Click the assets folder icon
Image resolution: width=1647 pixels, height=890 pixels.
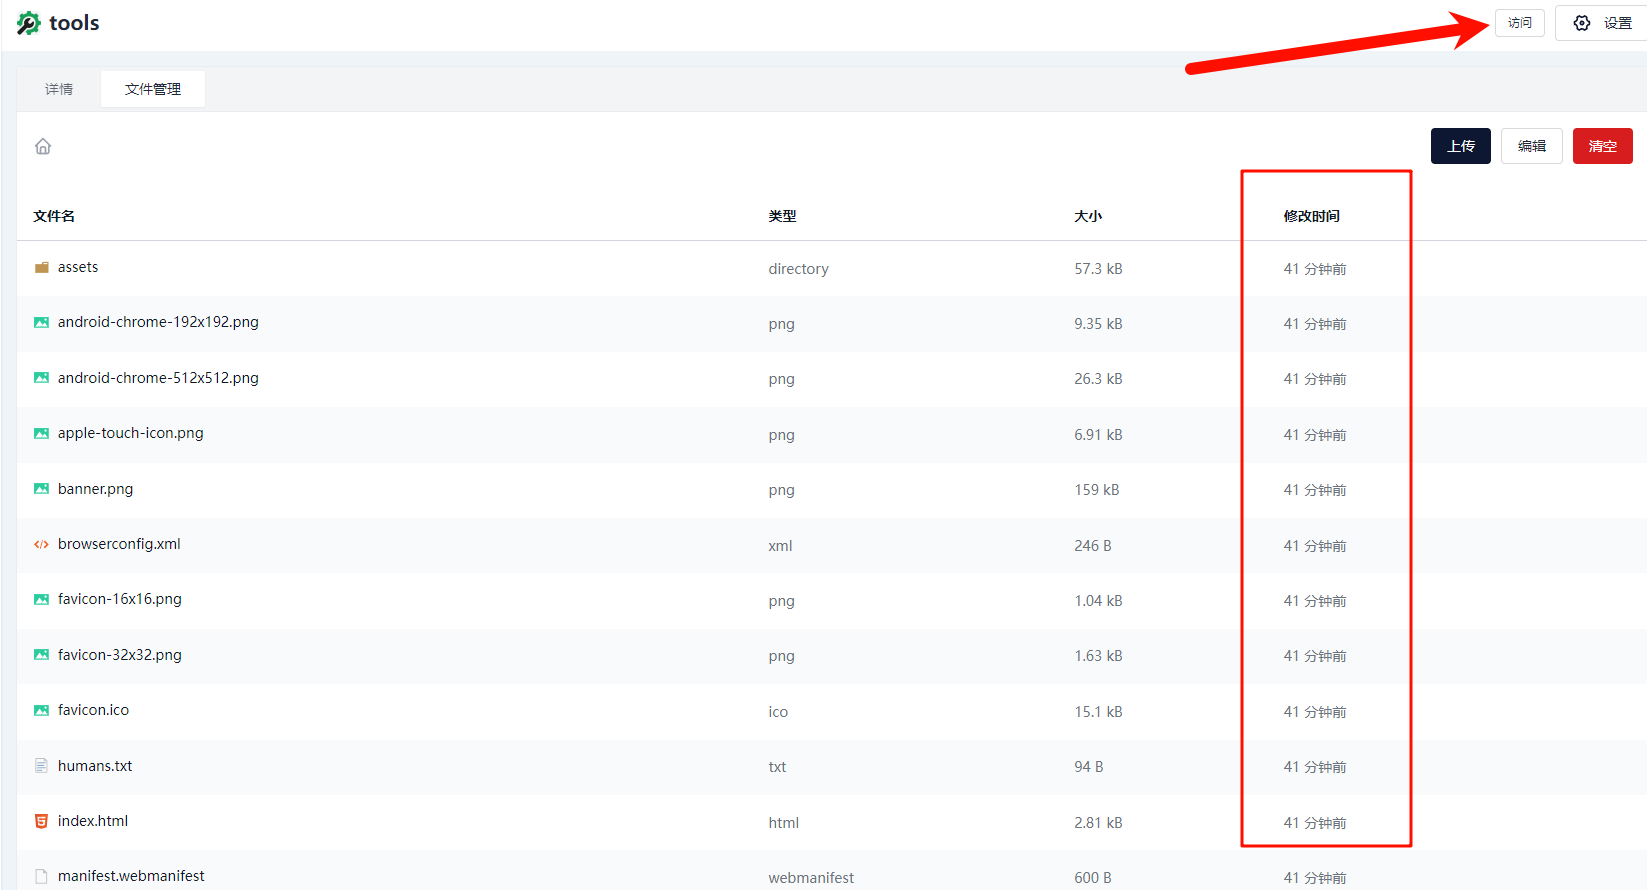pyautogui.click(x=42, y=268)
